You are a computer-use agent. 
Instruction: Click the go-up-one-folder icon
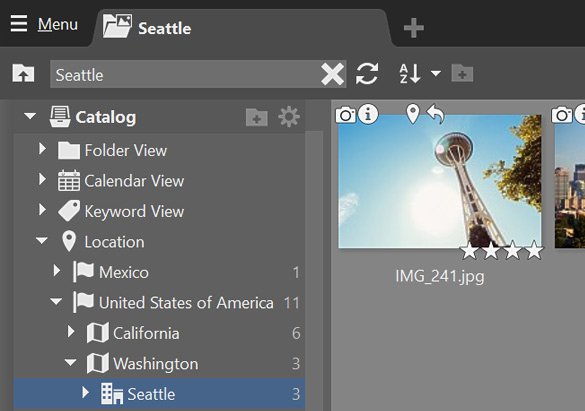tap(23, 73)
